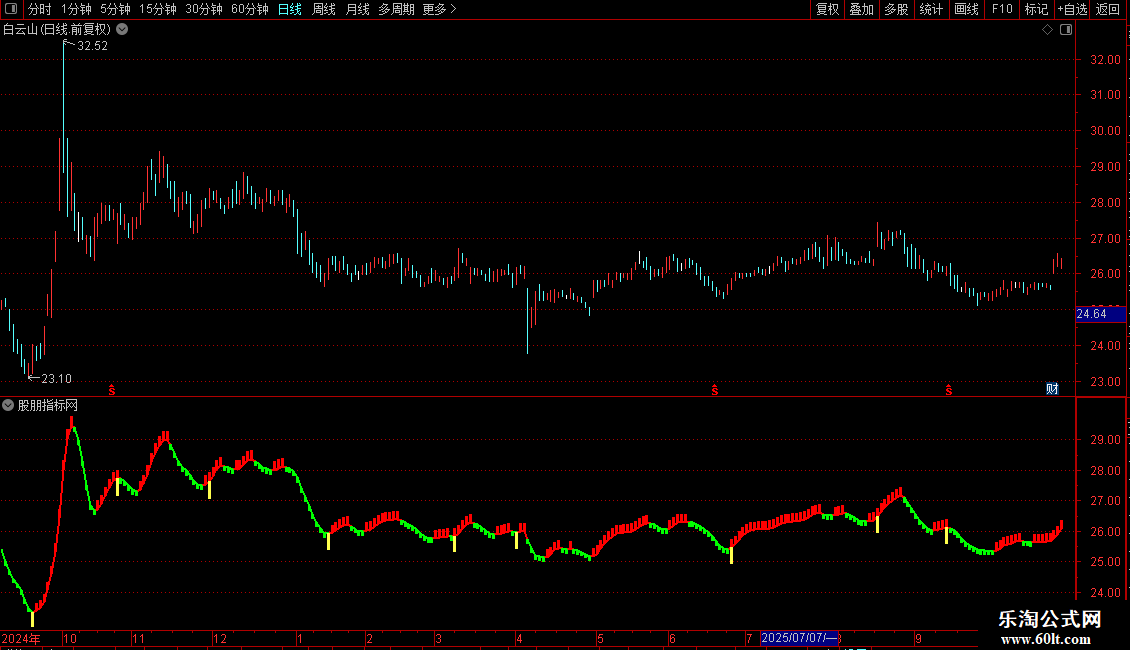This screenshot has height=650, width=1130.
Task: Click 返回 to go back
Action: click(x=1108, y=9)
